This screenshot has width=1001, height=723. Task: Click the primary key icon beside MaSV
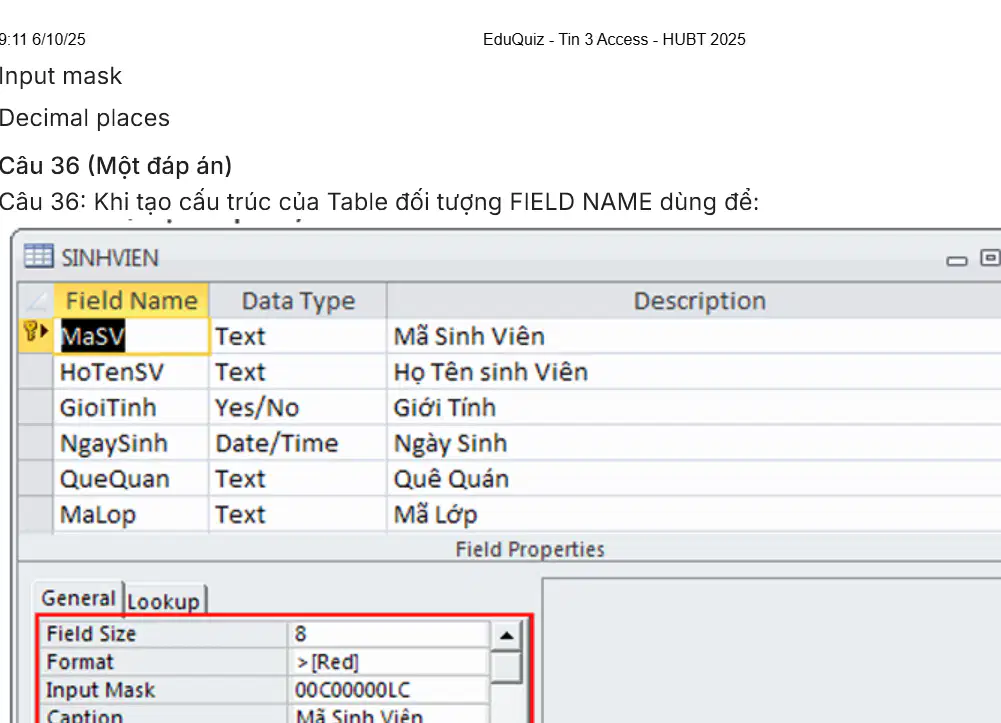[30, 331]
